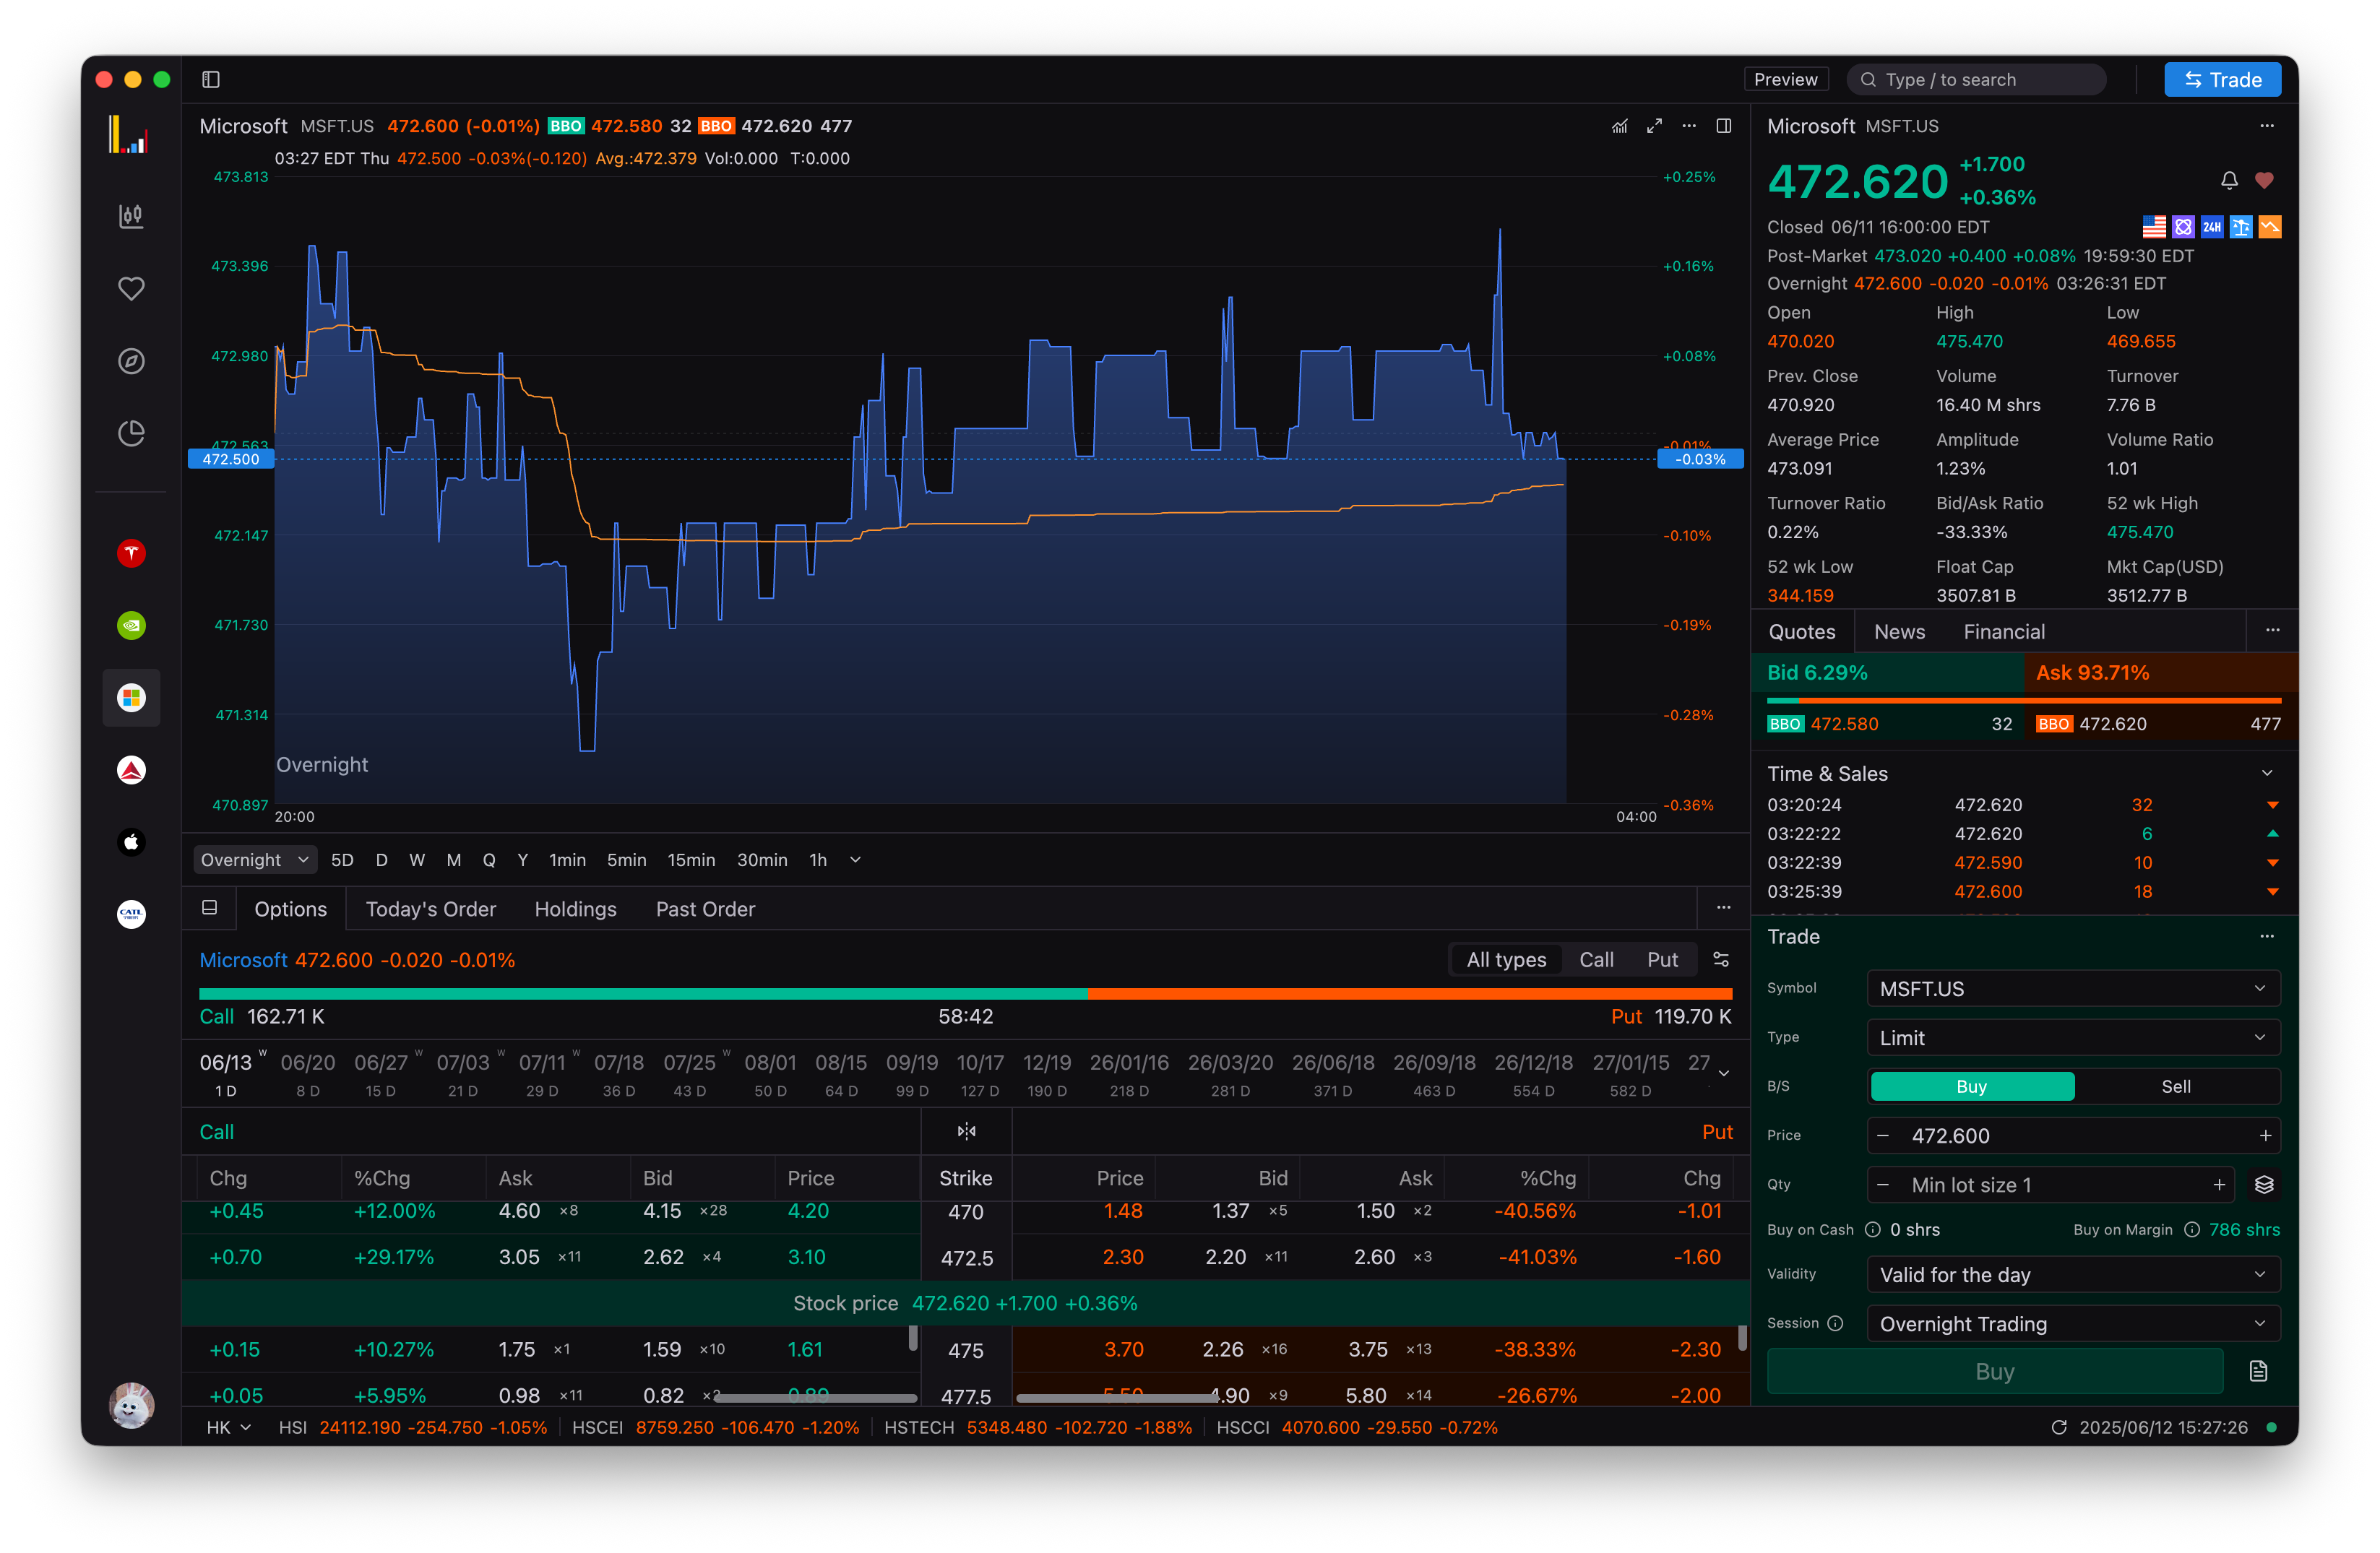This screenshot has width=2380, height=1553.
Task: Open the compass discover icon in sidebar
Action: 131,362
